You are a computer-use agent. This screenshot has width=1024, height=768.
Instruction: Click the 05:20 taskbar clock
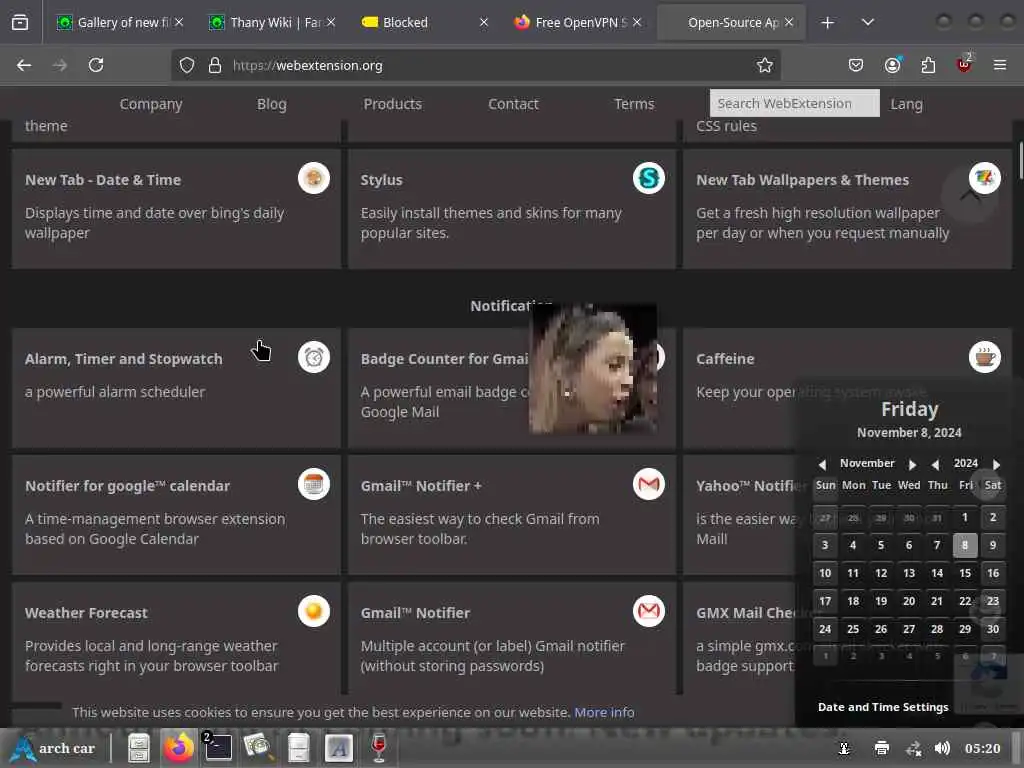(982, 748)
